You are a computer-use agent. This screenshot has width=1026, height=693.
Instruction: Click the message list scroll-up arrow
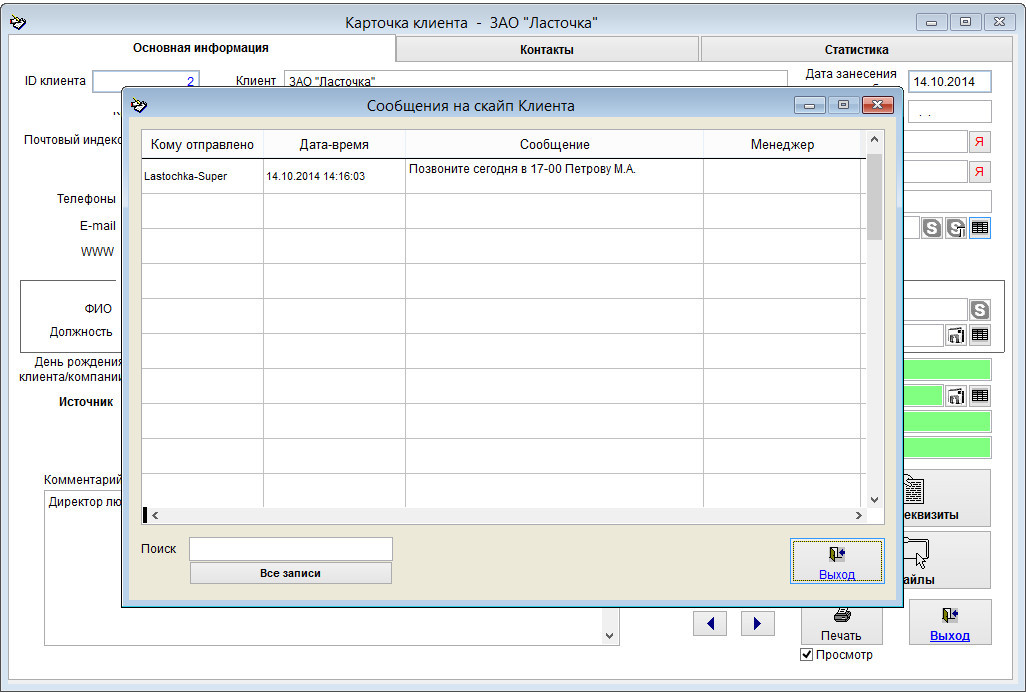875,139
